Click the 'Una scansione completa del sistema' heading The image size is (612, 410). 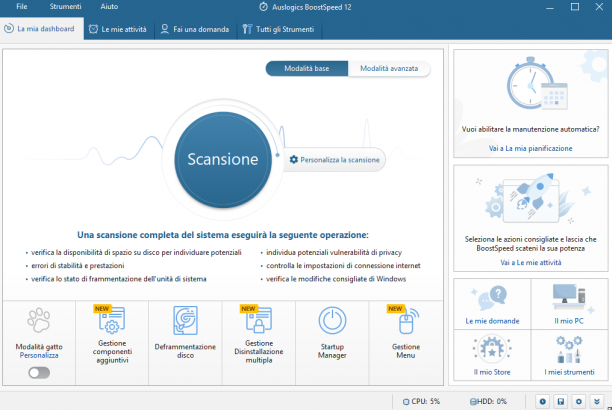click(x=223, y=235)
